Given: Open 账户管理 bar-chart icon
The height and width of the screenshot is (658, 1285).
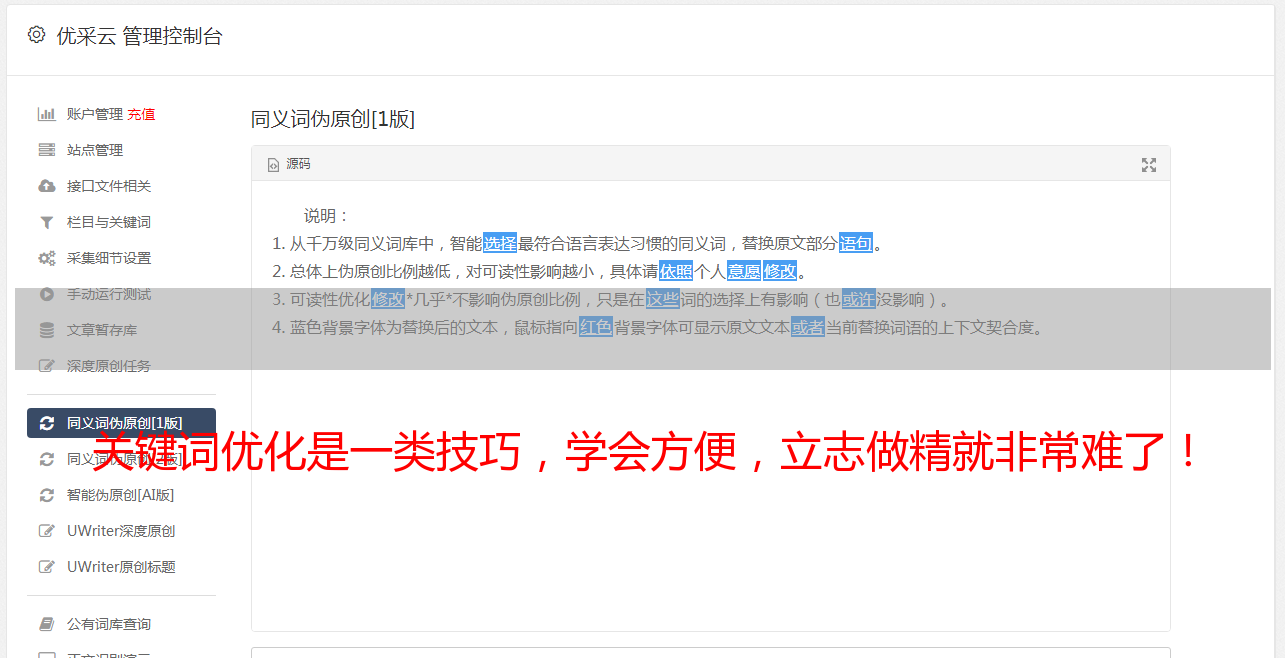Looking at the screenshot, I should (x=46, y=114).
